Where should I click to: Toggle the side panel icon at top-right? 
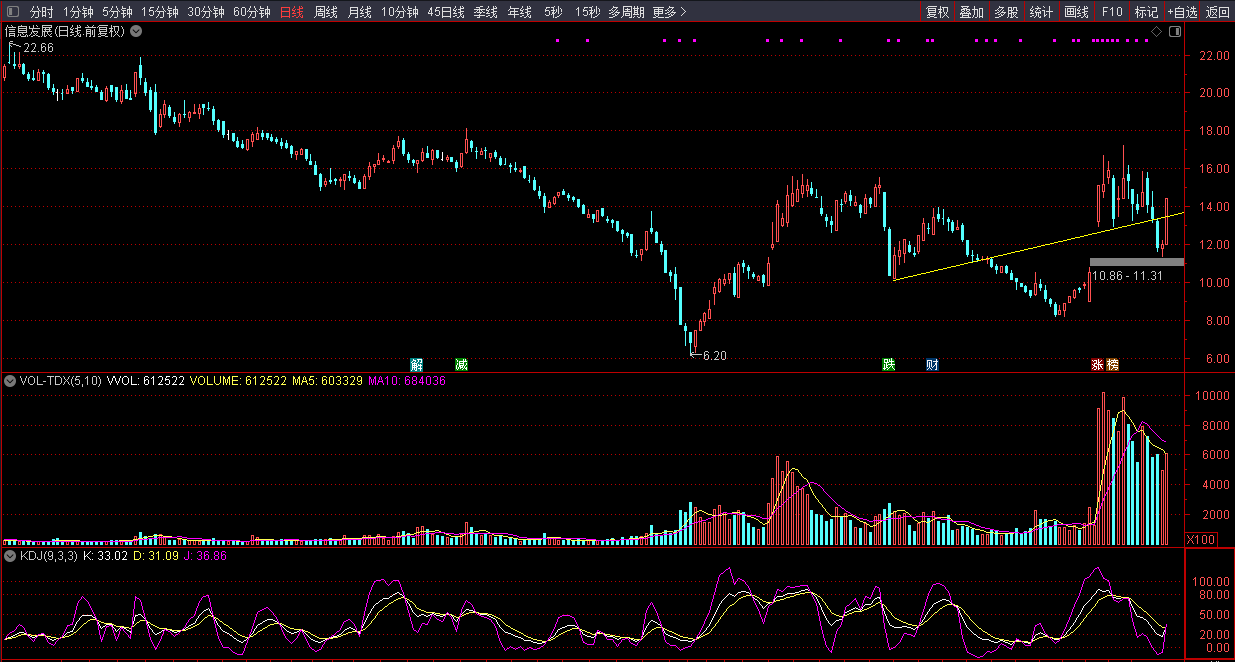tap(1174, 32)
